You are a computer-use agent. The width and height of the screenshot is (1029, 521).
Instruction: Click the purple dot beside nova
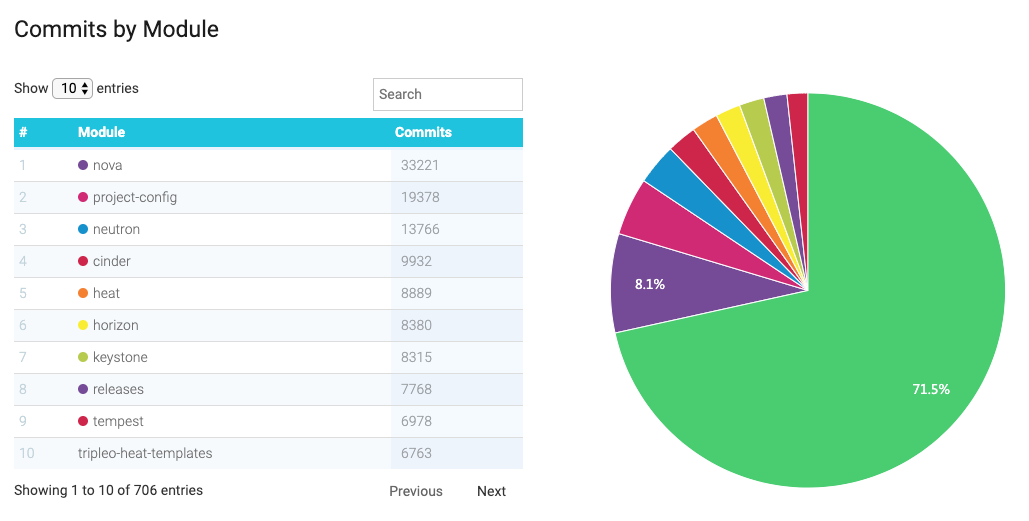pos(83,165)
